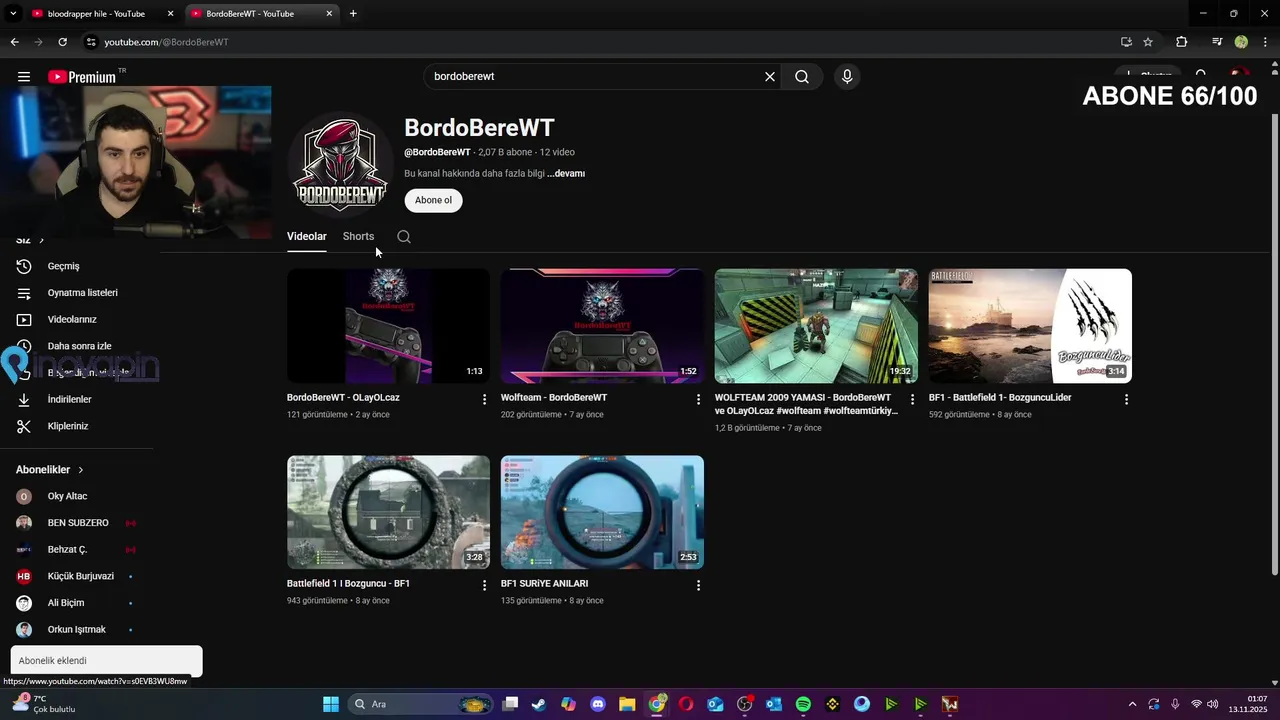Open Daha sonra izle in sidebar
Image resolution: width=1280 pixels, height=720 pixels.
point(77,346)
